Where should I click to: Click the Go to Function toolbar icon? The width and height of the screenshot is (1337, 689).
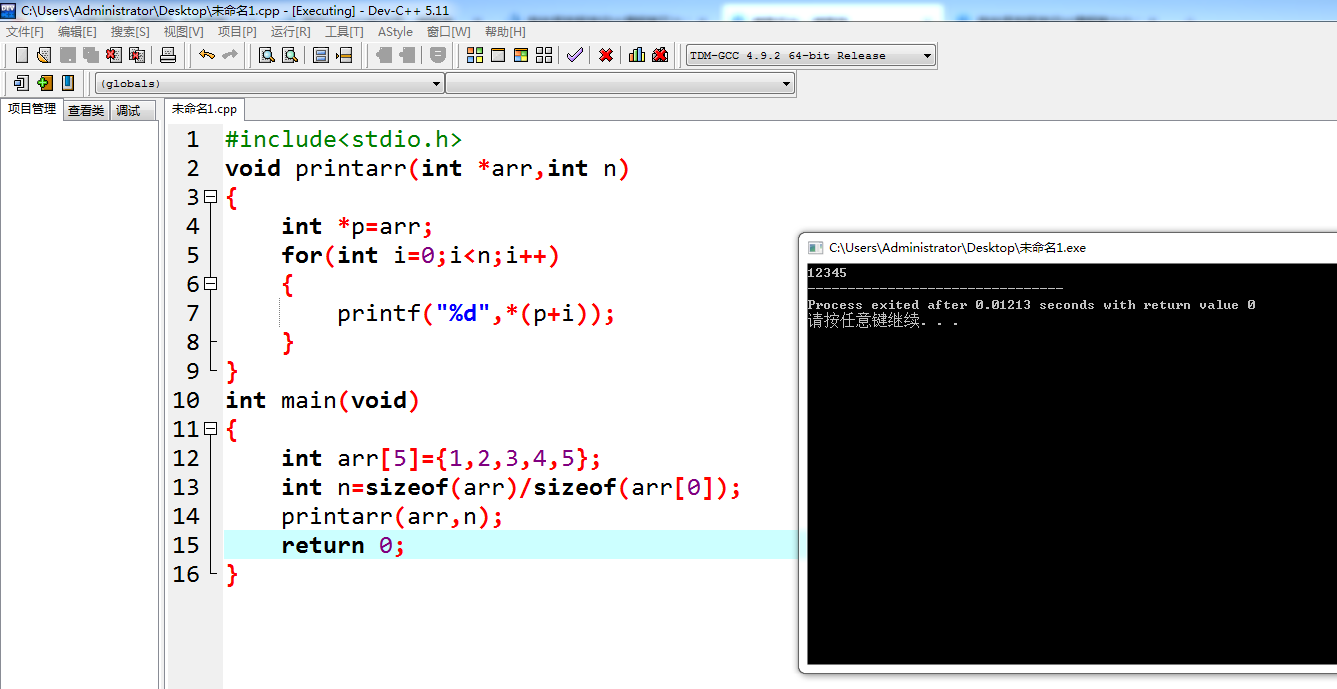321,55
